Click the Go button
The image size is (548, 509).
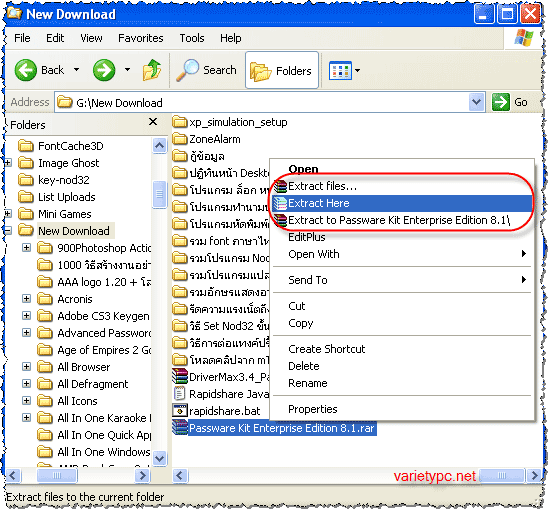pyautogui.click(x=510, y=102)
